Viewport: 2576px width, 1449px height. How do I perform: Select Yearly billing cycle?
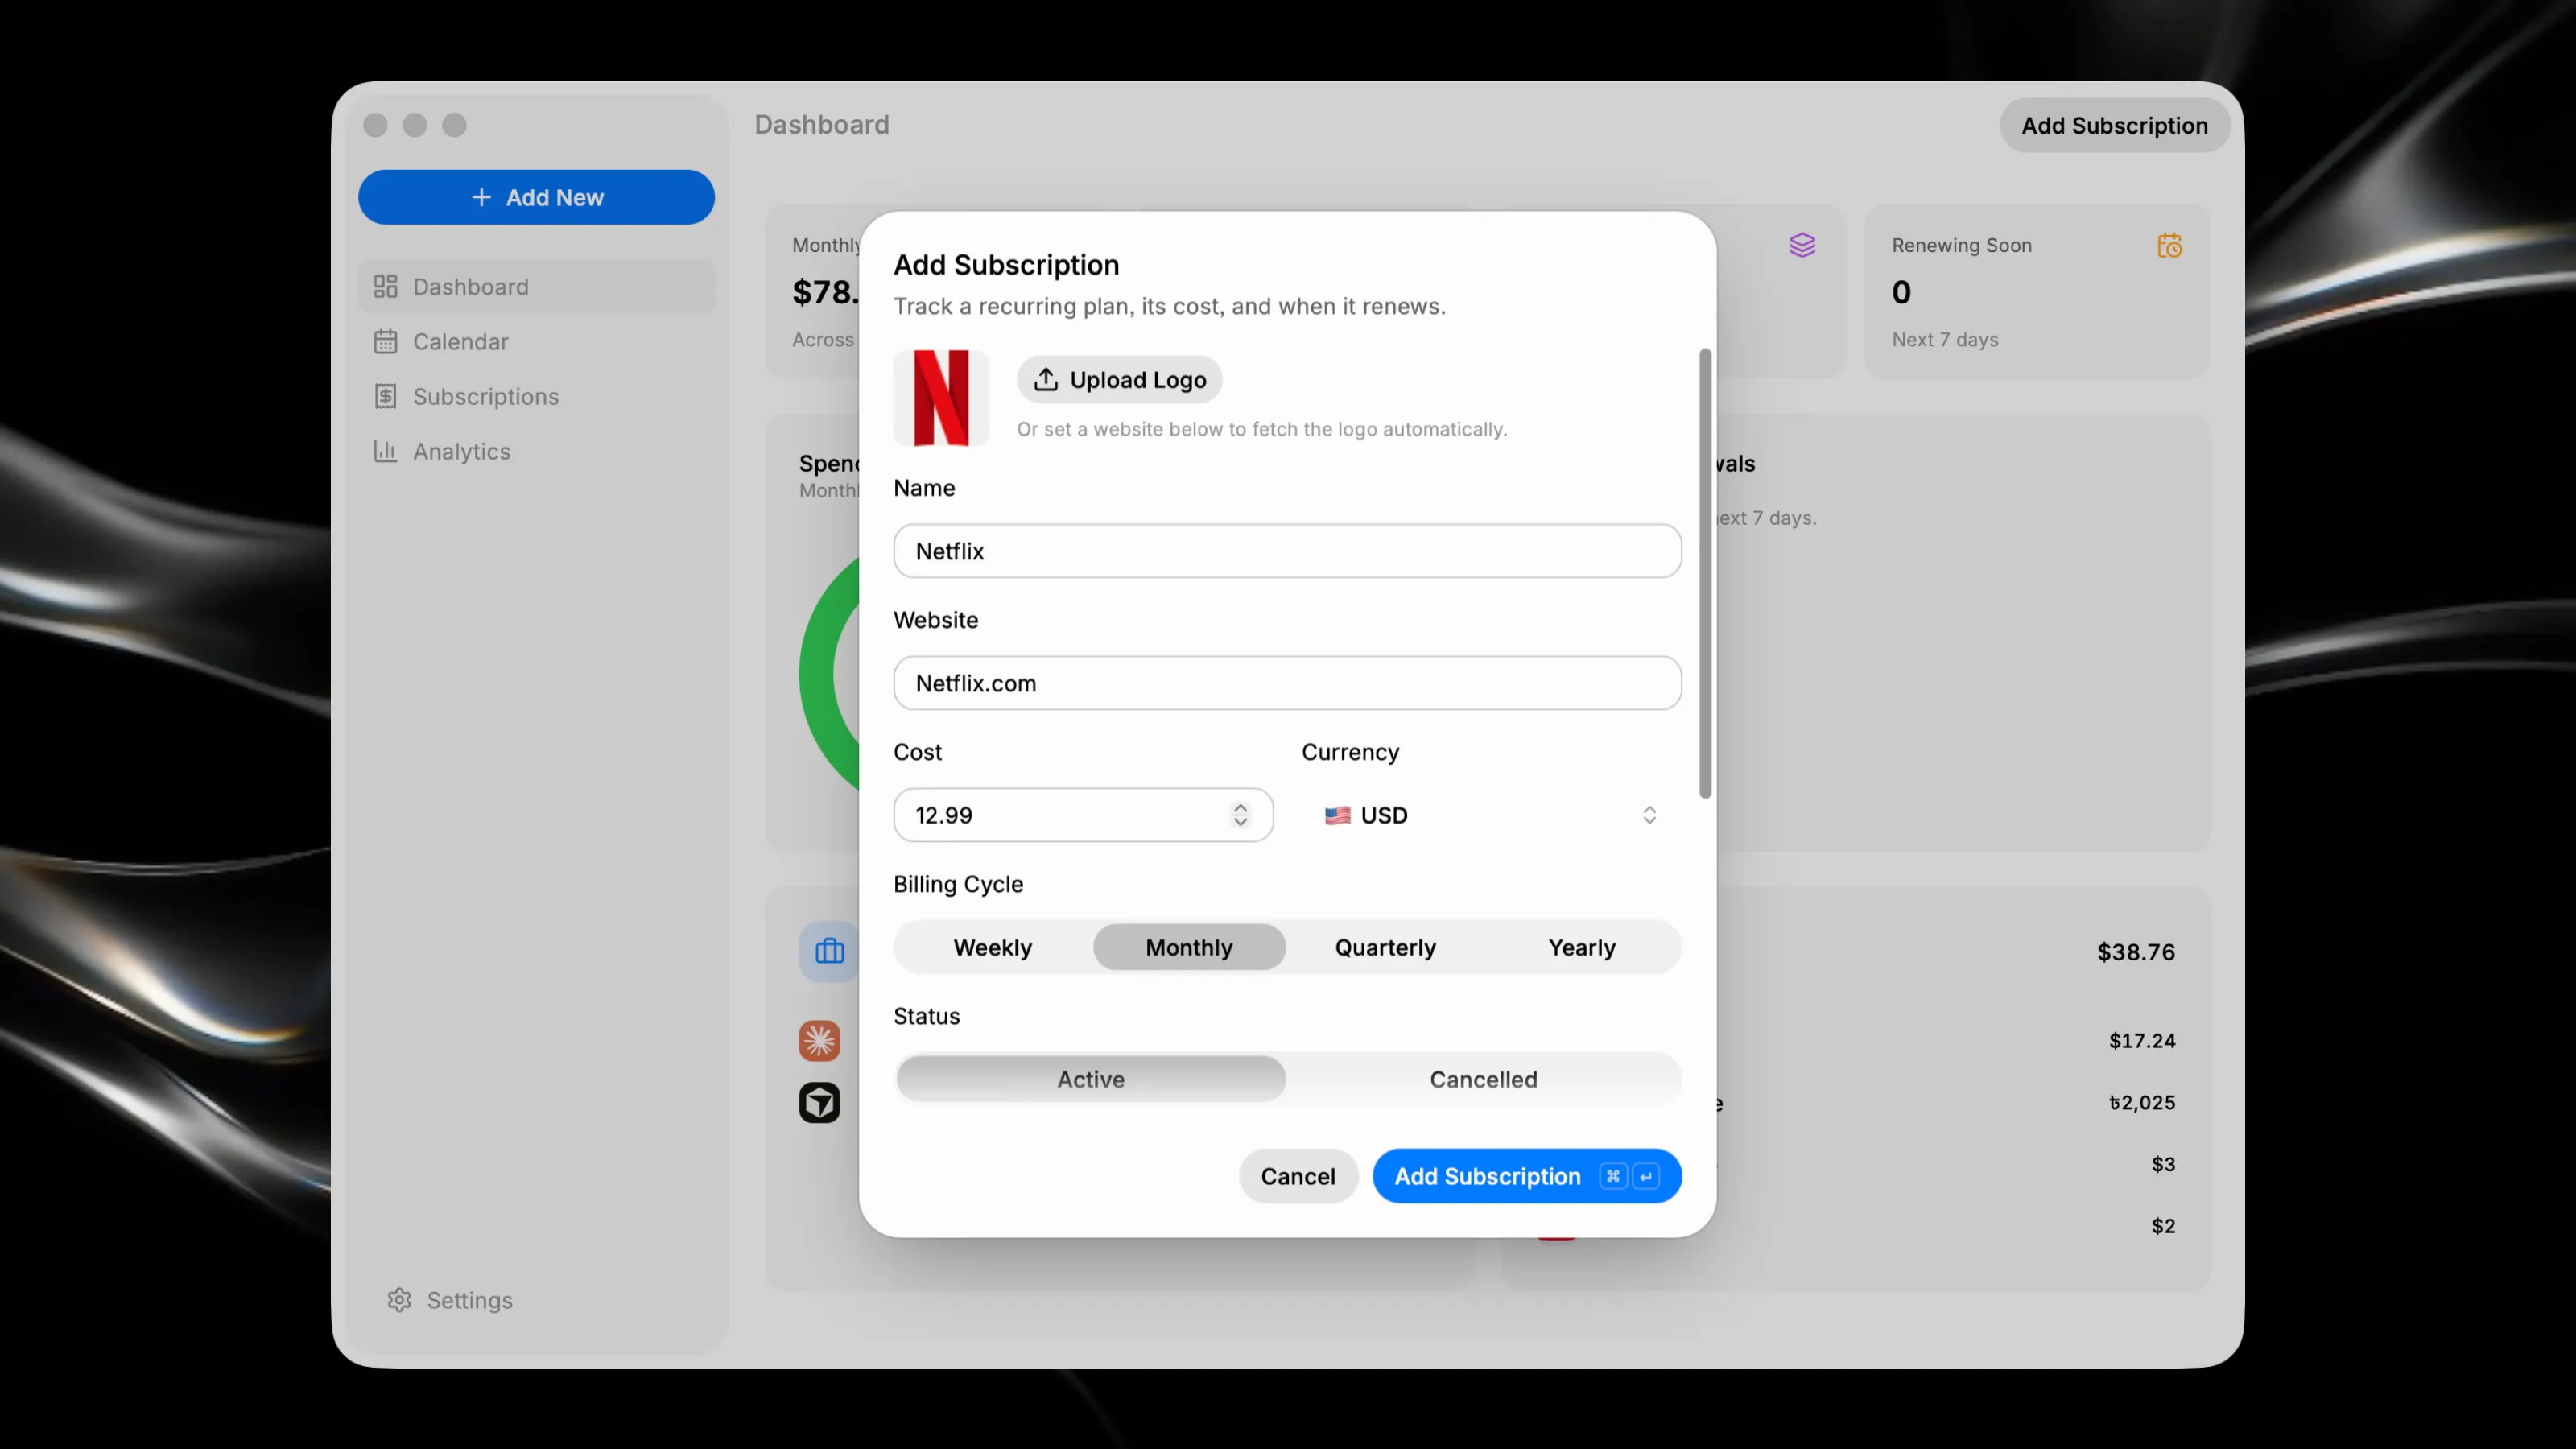pos(1581,947)
